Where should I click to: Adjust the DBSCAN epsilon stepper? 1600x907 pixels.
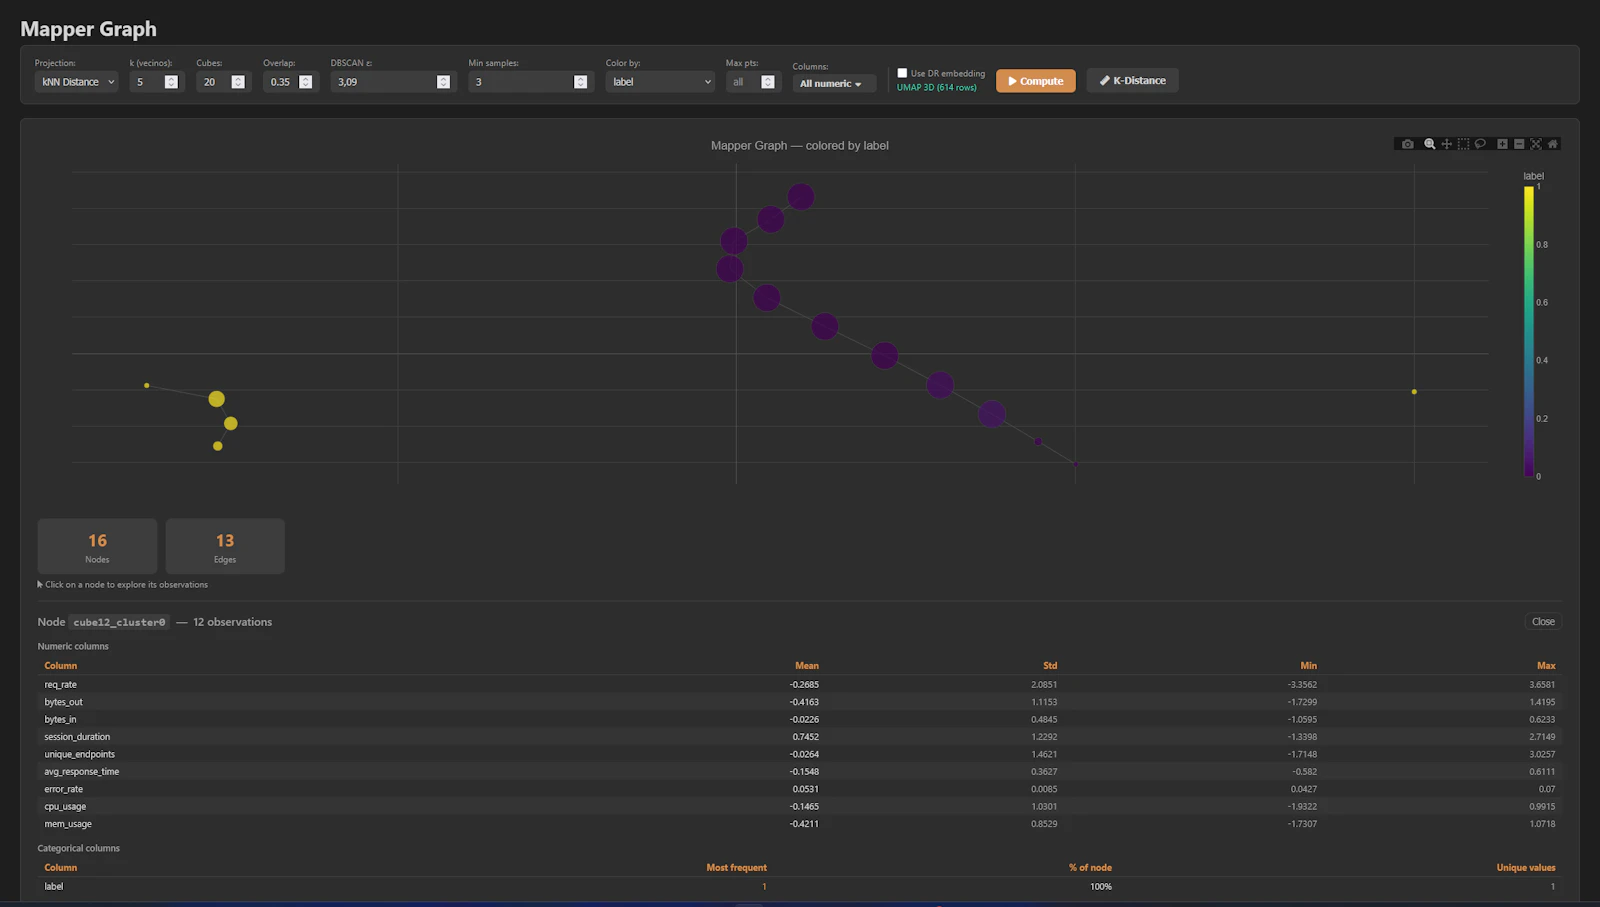[x=443, y=82]
